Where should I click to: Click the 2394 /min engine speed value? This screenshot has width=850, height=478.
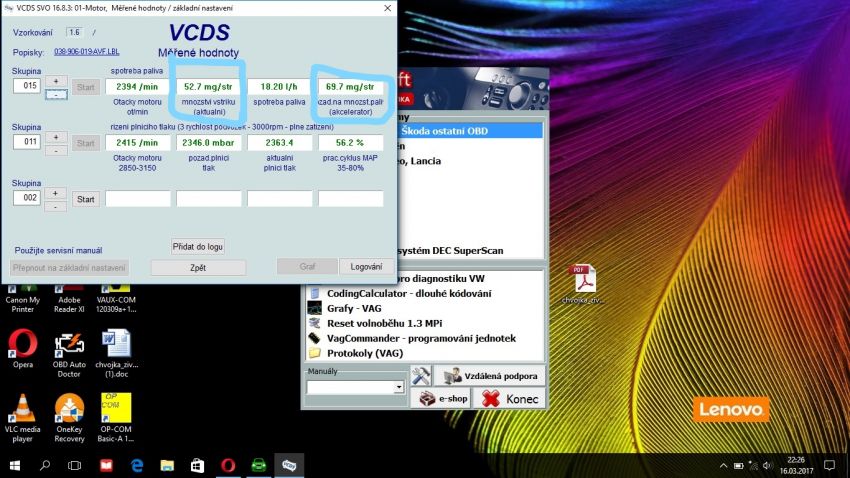(x=138, y=87)
